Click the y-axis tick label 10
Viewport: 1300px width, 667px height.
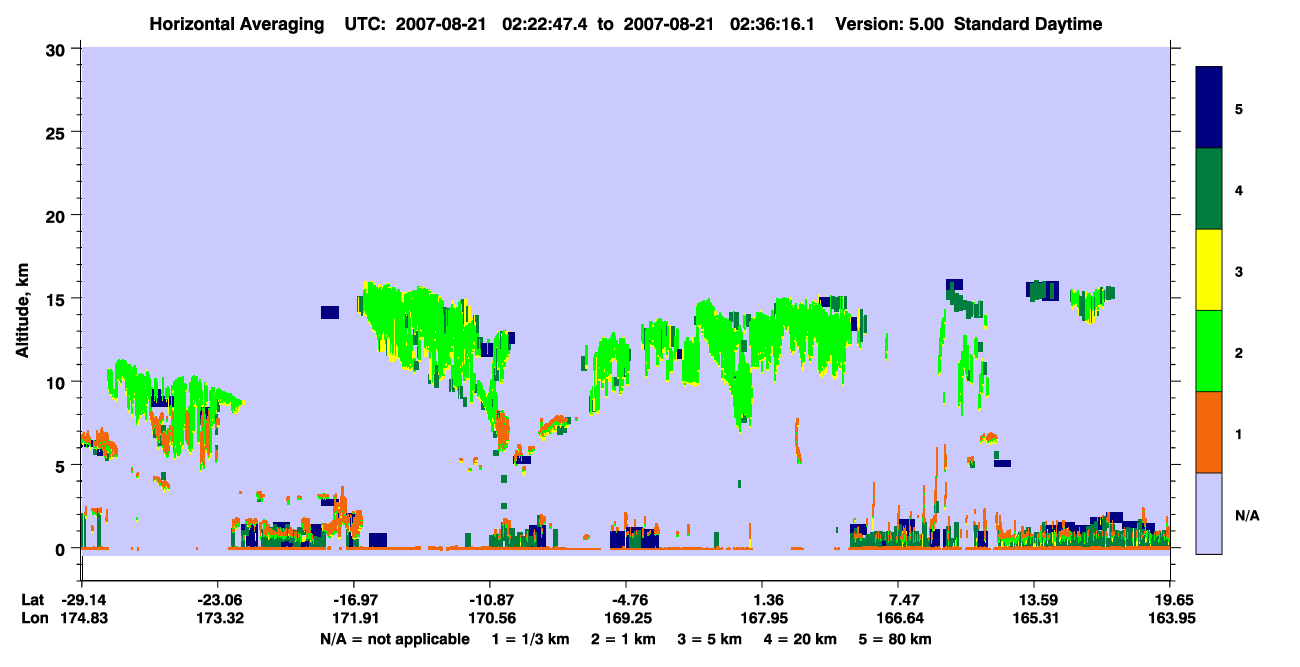(58, 382)
